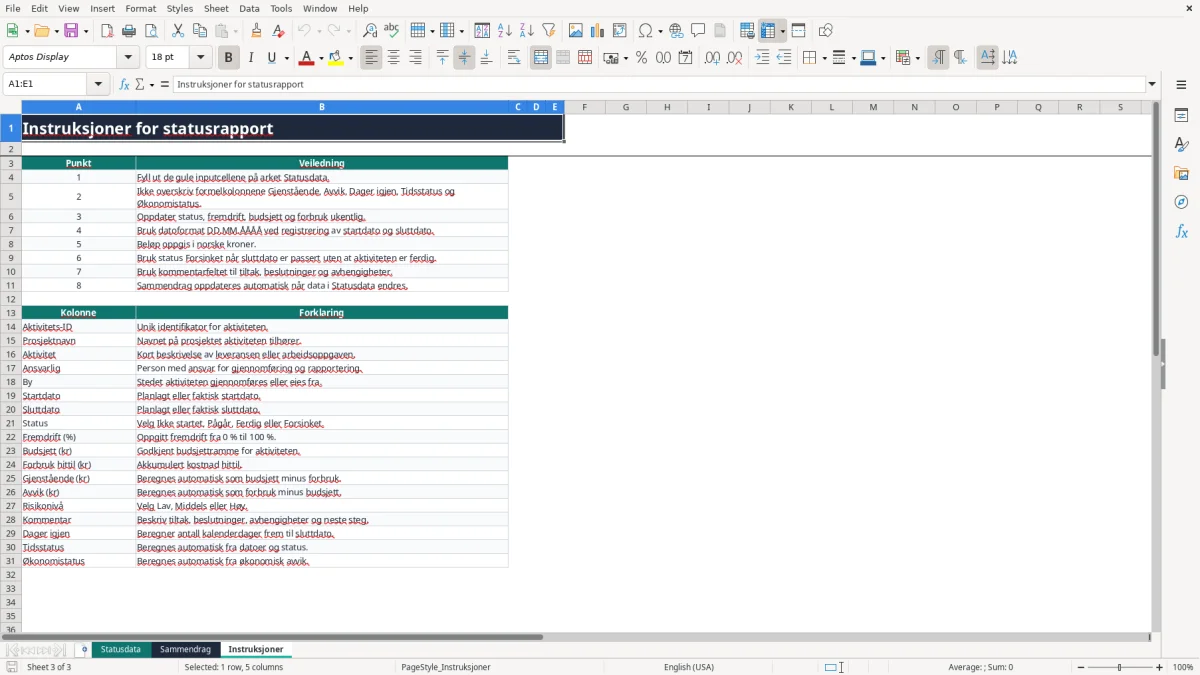The image size is (1200, 675).
Task: Click the Define Print Area icon
Action: (x=747, y=31)
